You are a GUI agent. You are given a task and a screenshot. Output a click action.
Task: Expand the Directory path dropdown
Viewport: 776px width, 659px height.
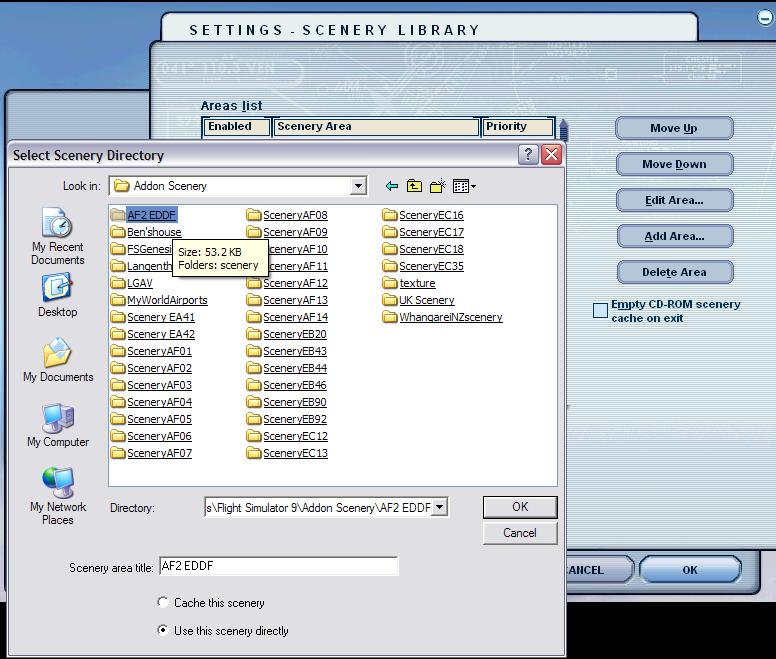click(440, 508)
